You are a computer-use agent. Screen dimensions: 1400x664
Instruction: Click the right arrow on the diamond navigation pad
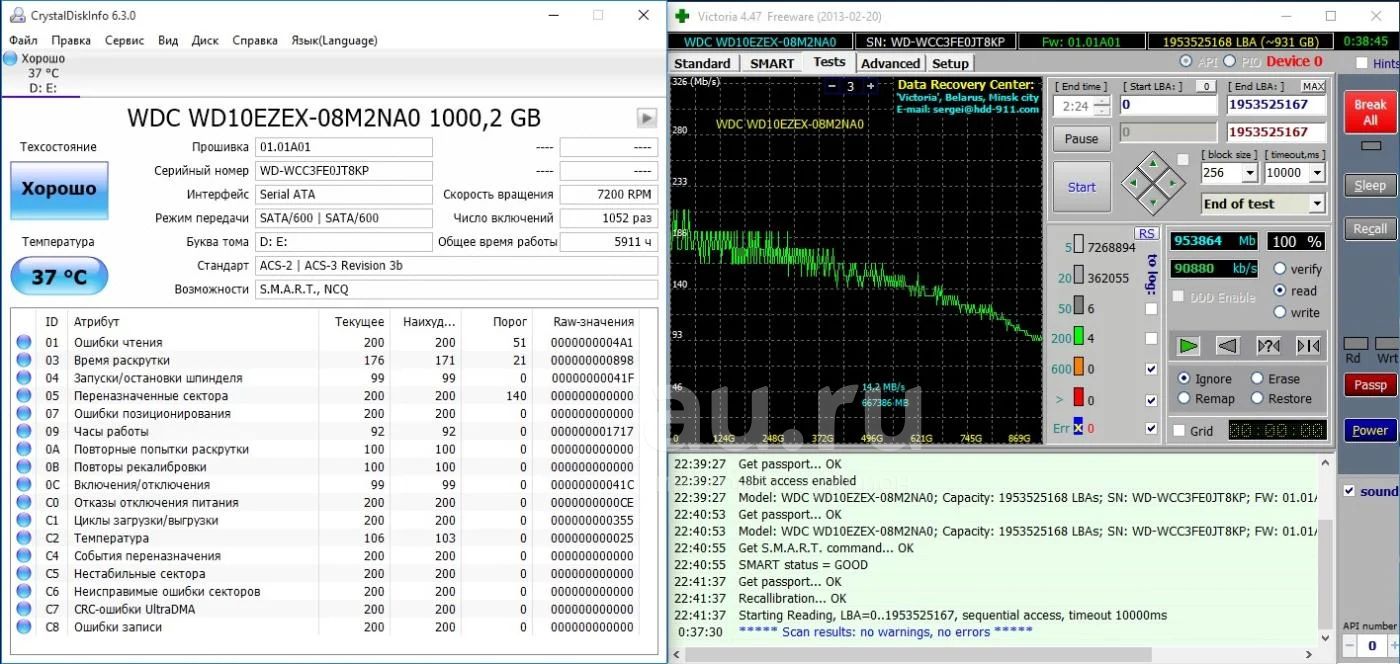coord(1173,183)
